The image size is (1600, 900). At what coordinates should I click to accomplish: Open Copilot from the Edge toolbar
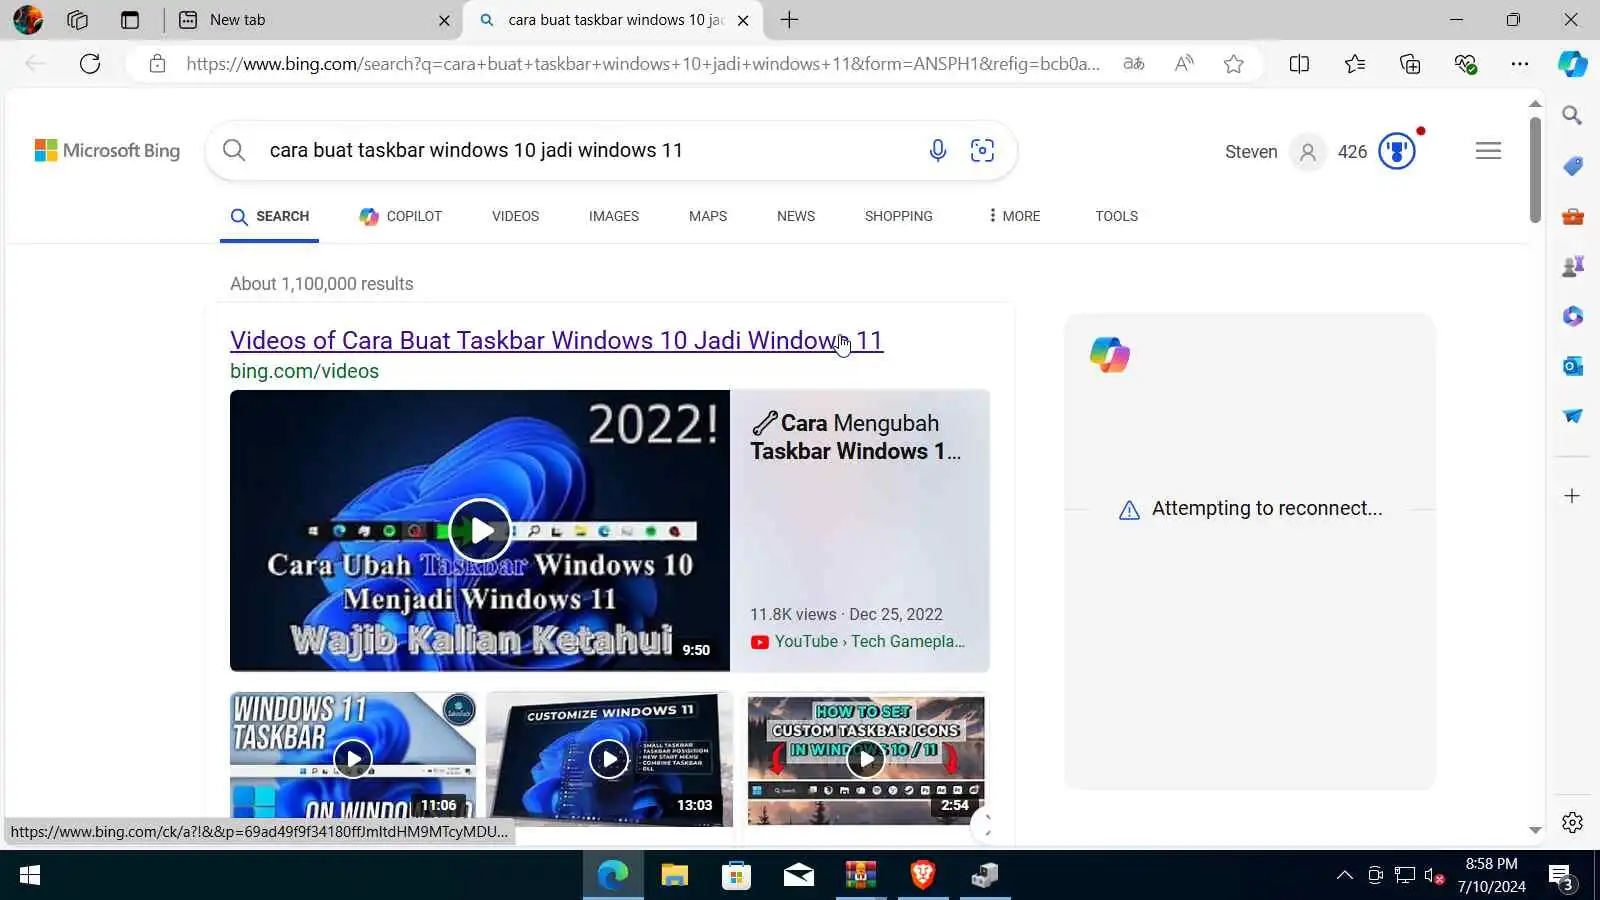(1572, 64)
